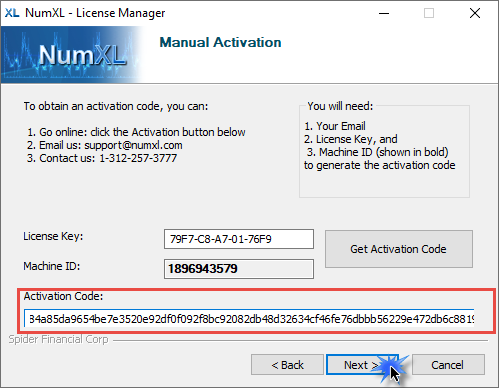This screenshot has height=388, width=499.
Task: Click "Go online: click the Activation button below" text
Action: point(136,132)
